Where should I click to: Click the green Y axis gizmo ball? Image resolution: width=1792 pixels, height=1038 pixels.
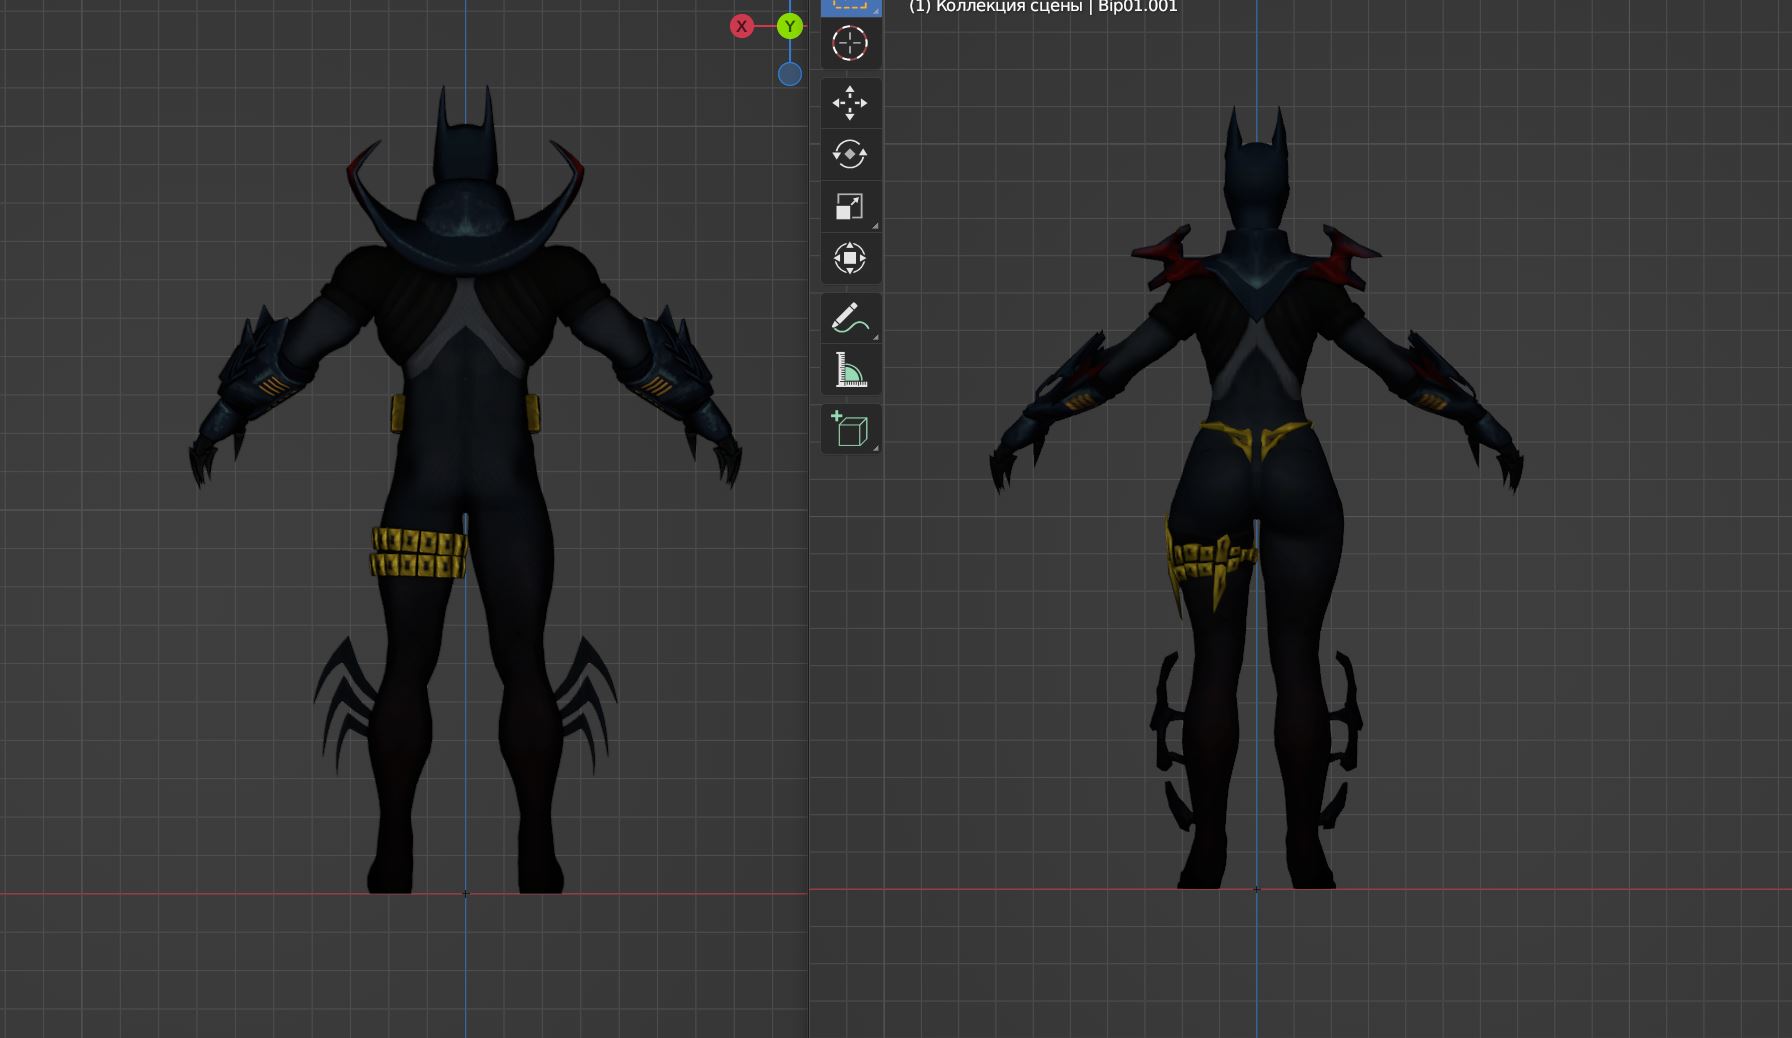[790, 27]
